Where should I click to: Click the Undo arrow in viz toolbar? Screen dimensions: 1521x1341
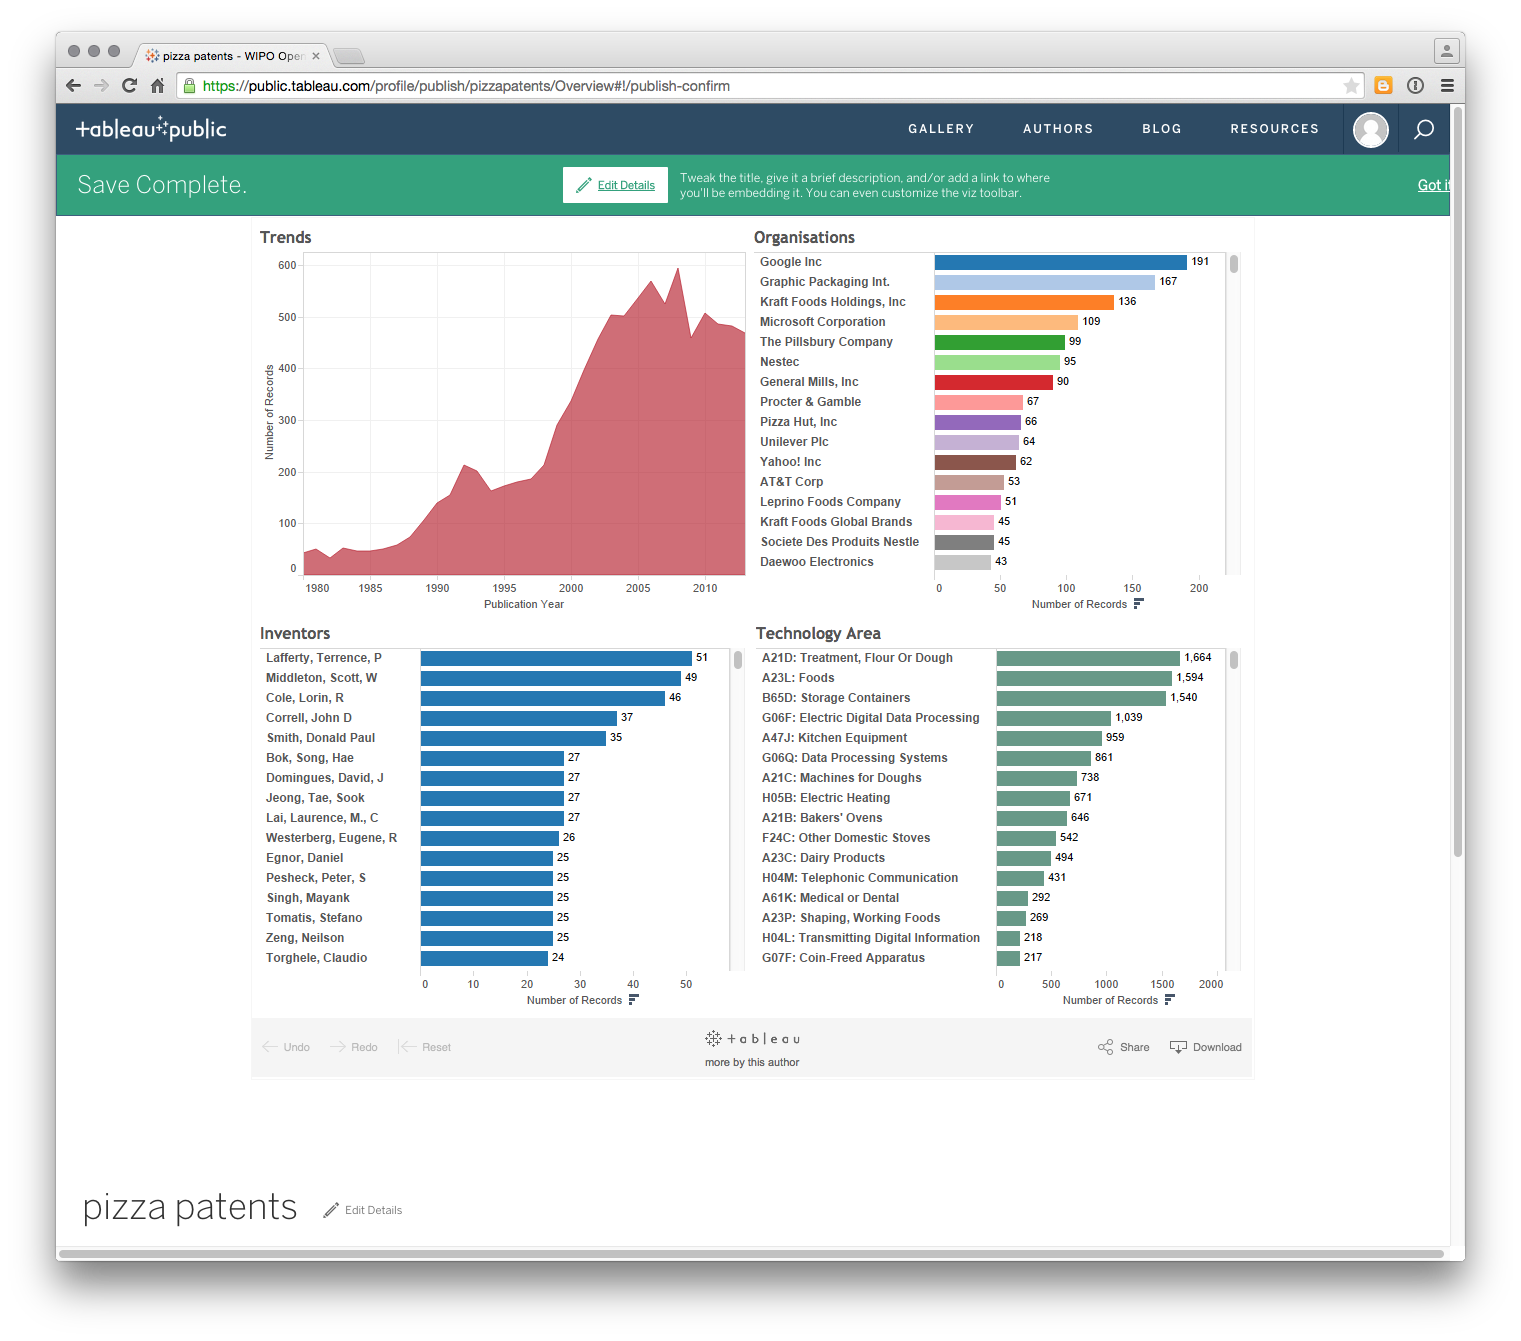pyautogui.click(x=269, y=1047)
